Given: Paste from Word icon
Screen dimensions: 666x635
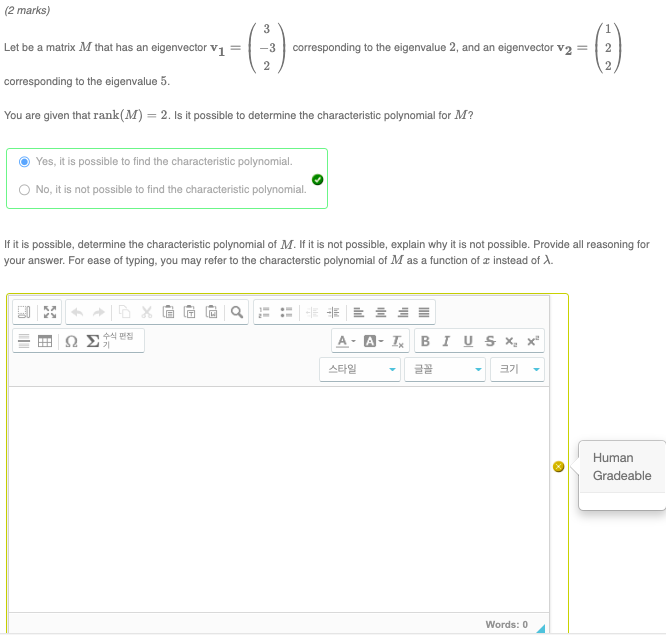Looking at the screenshot, I should coord(211,312).
